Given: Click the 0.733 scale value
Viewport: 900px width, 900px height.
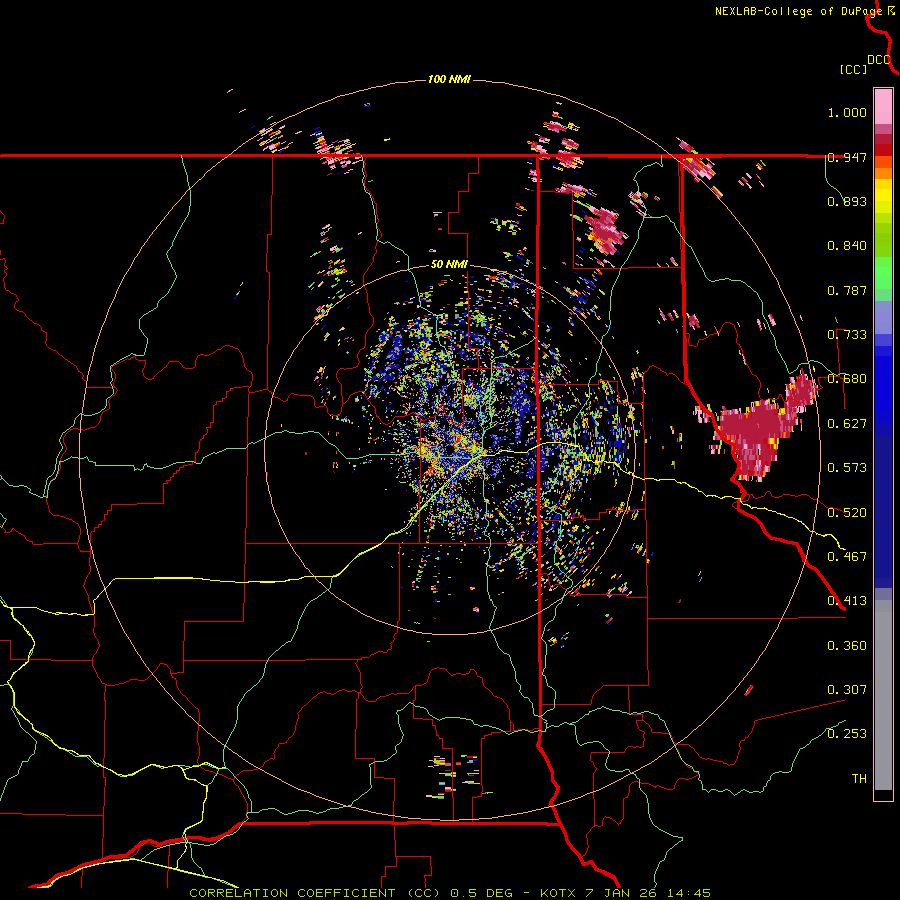Looking at the screenshot, I should tap(847, 335).
